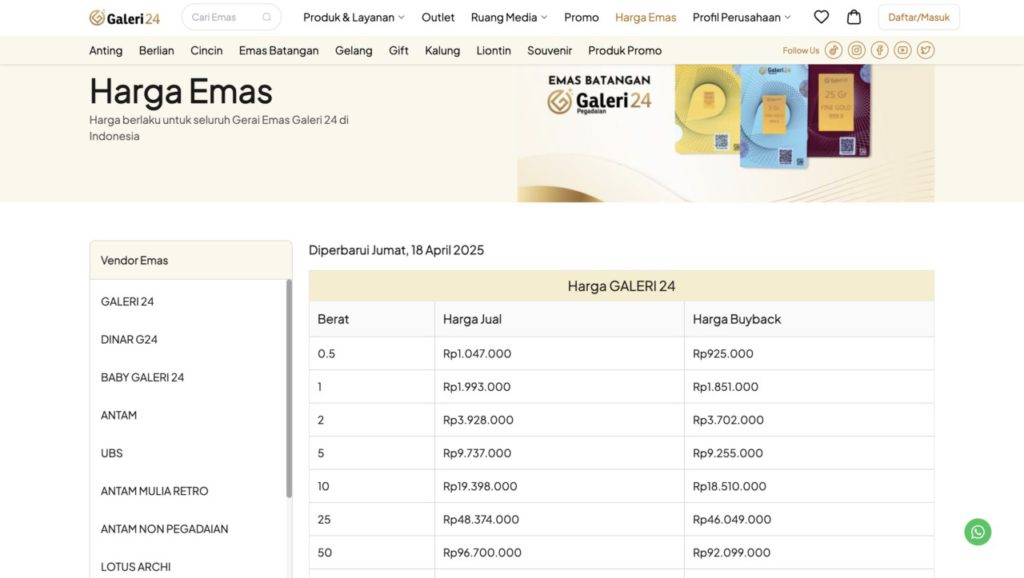This screenshot has width=1024, height=578.
Task: Click the price Rp19.398.000
Action: [480, 487]
